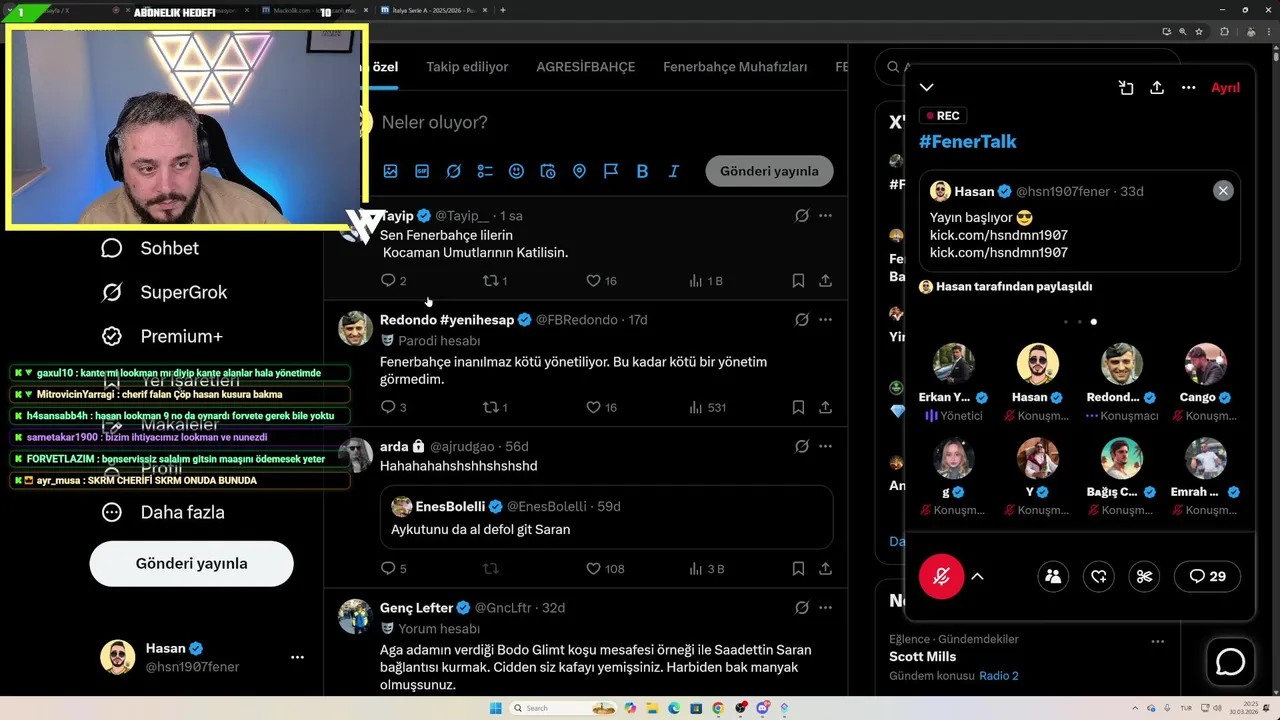Click the sidebar Gönderi yayınla white button
This screenshot has width=1280, height=720.
[x=191, y=563]
